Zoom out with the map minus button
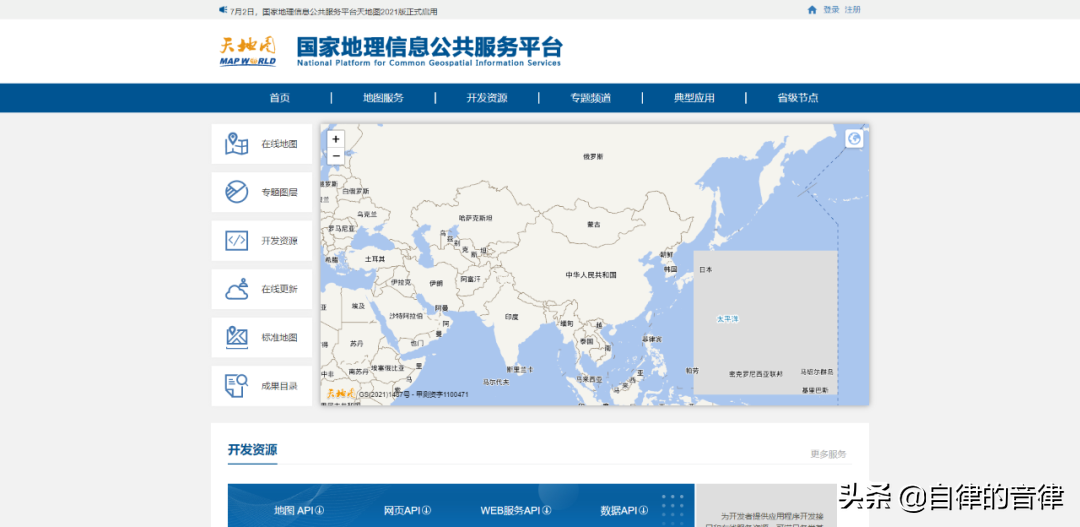1080x527 pixels. 335,156
